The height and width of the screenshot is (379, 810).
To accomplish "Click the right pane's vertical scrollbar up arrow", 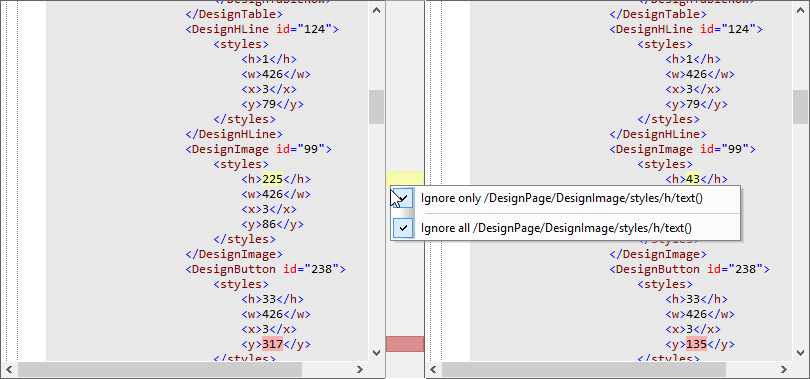I will (800, 9).
